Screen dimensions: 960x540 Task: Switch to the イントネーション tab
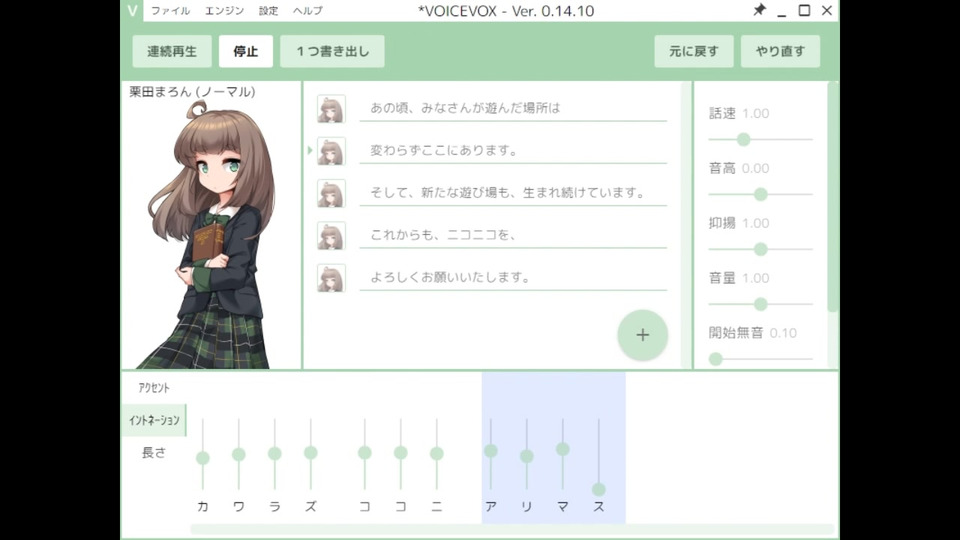[154, 420]
